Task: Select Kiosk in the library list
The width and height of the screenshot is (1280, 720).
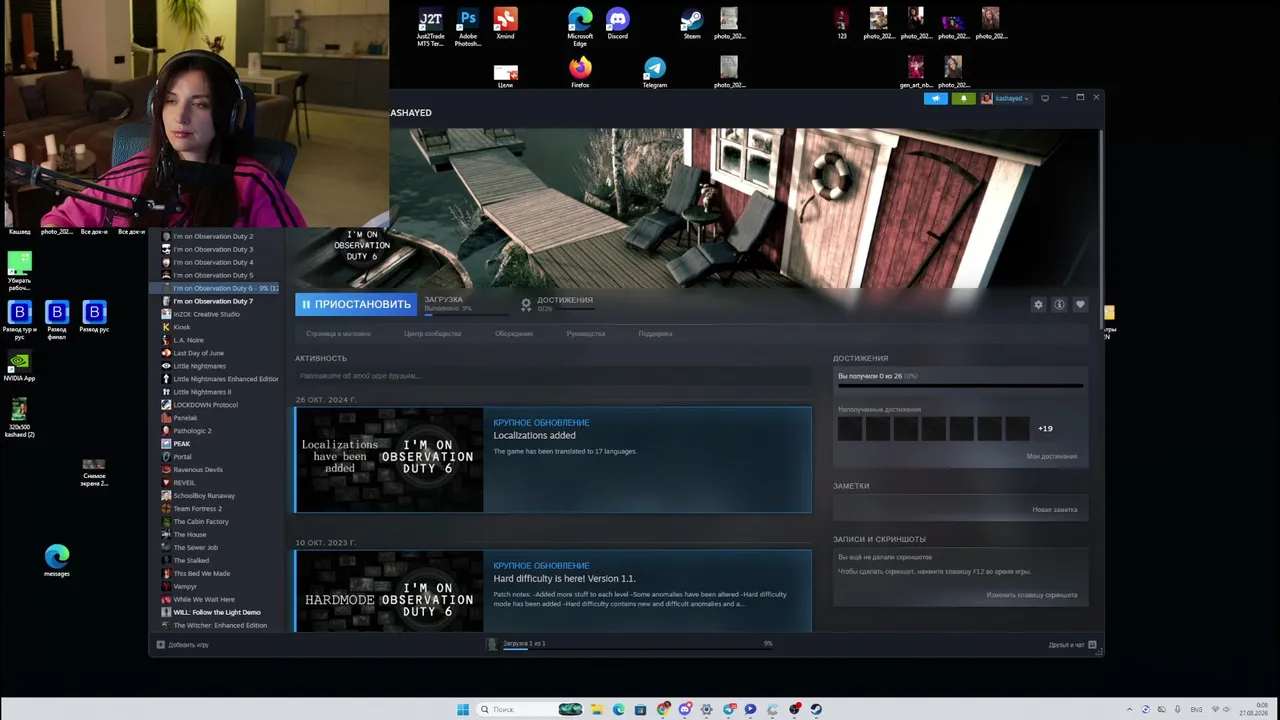Action: click(181, 327)
